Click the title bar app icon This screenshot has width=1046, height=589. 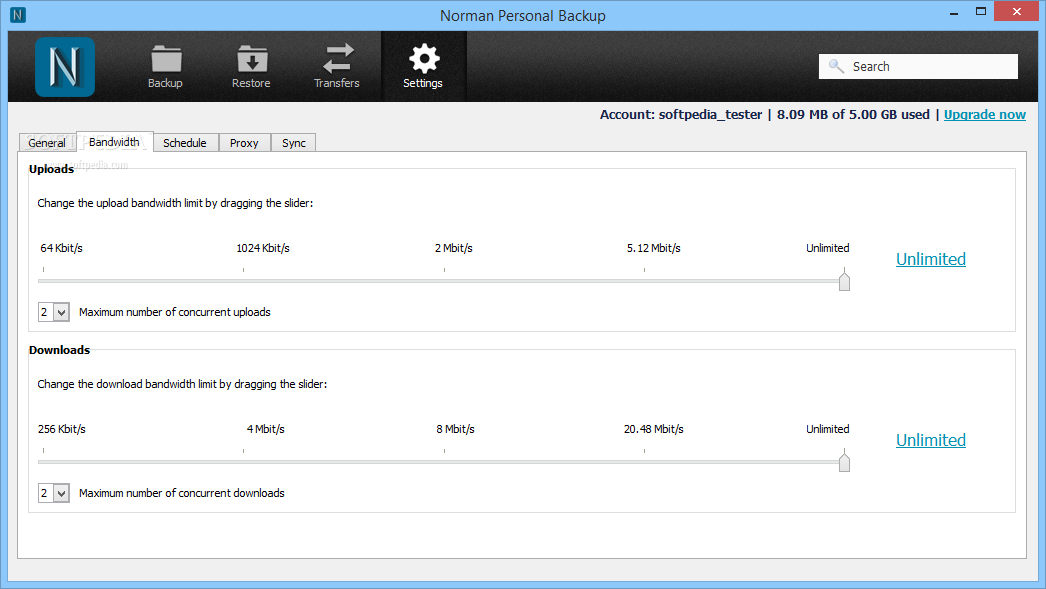pos(18,15)
